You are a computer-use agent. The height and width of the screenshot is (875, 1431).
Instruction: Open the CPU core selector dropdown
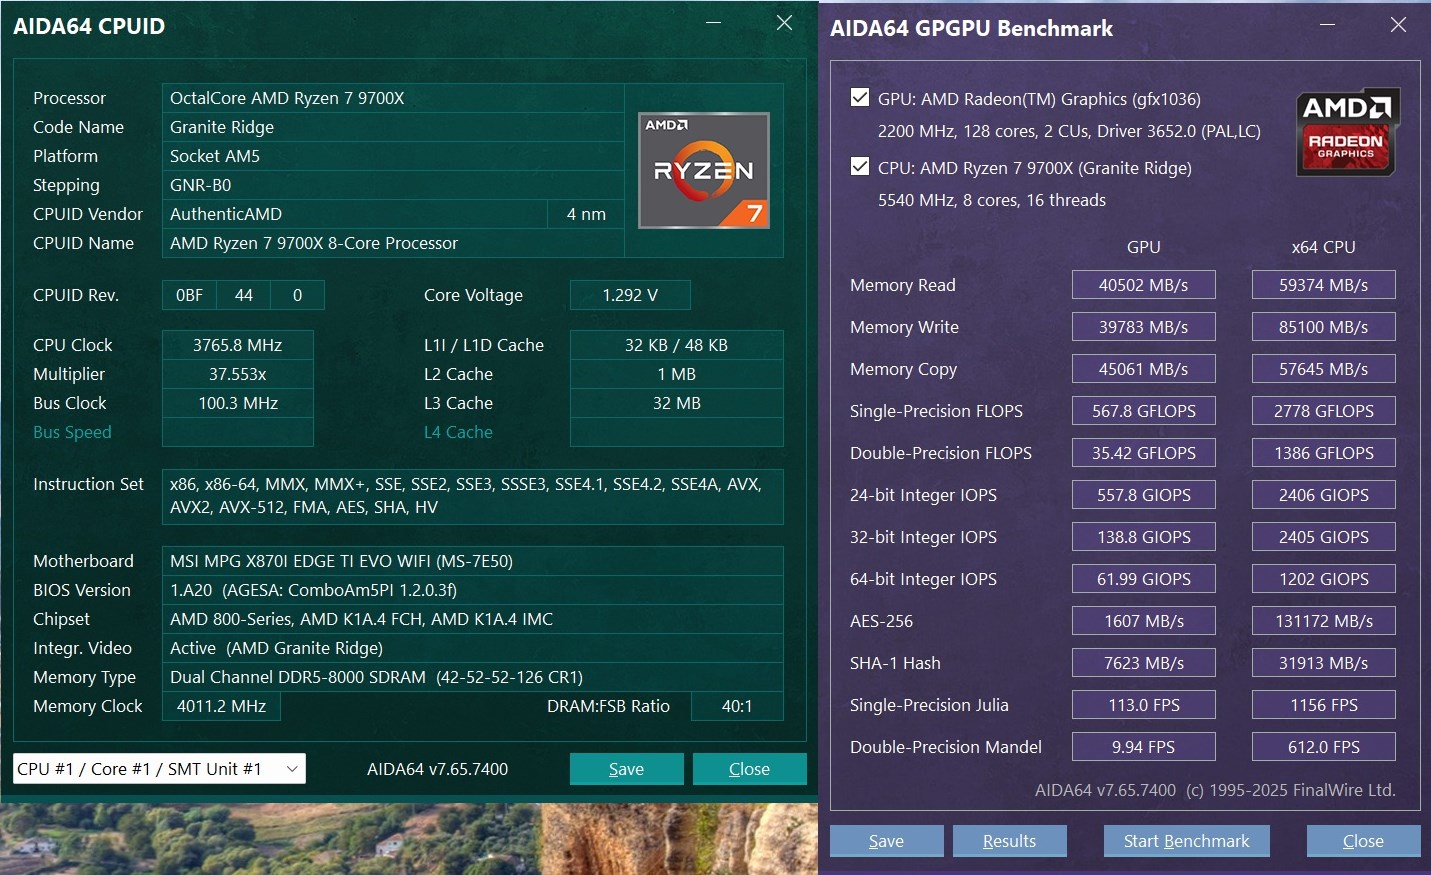(159, 769)
